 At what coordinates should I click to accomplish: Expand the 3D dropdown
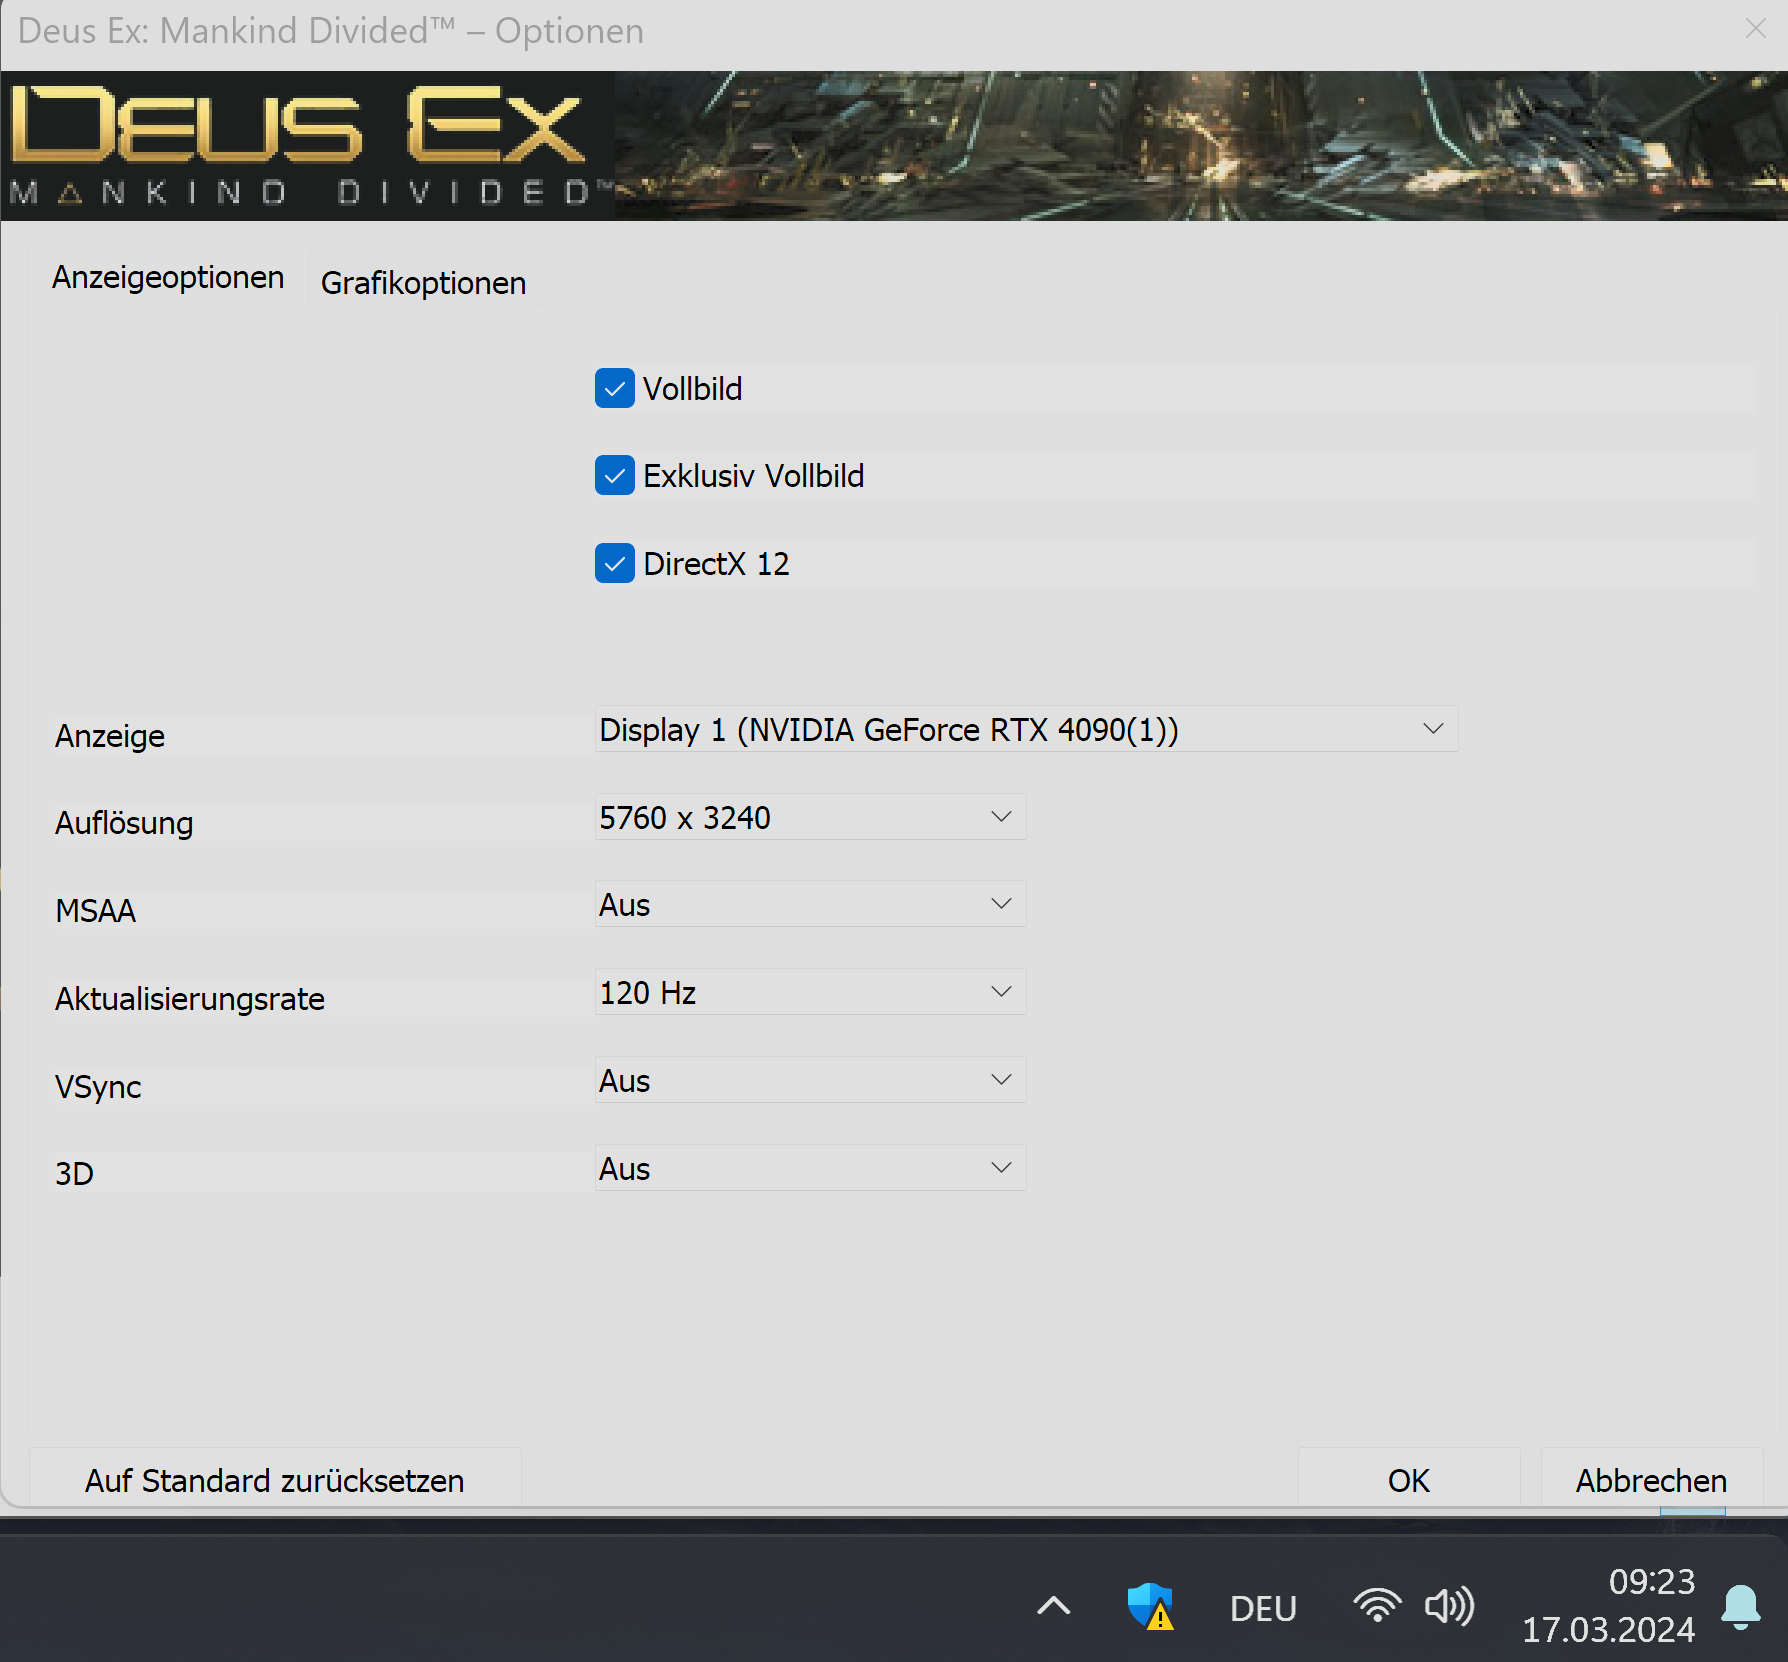(810, 1168)
